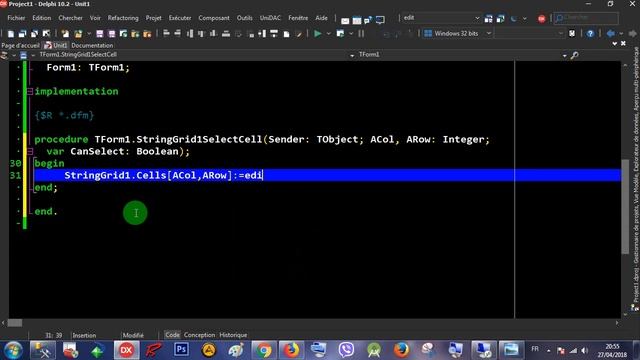This screenshot has width=640, height=360.
Task: Open the Fichier menu
Action: (x=16, y=18)
